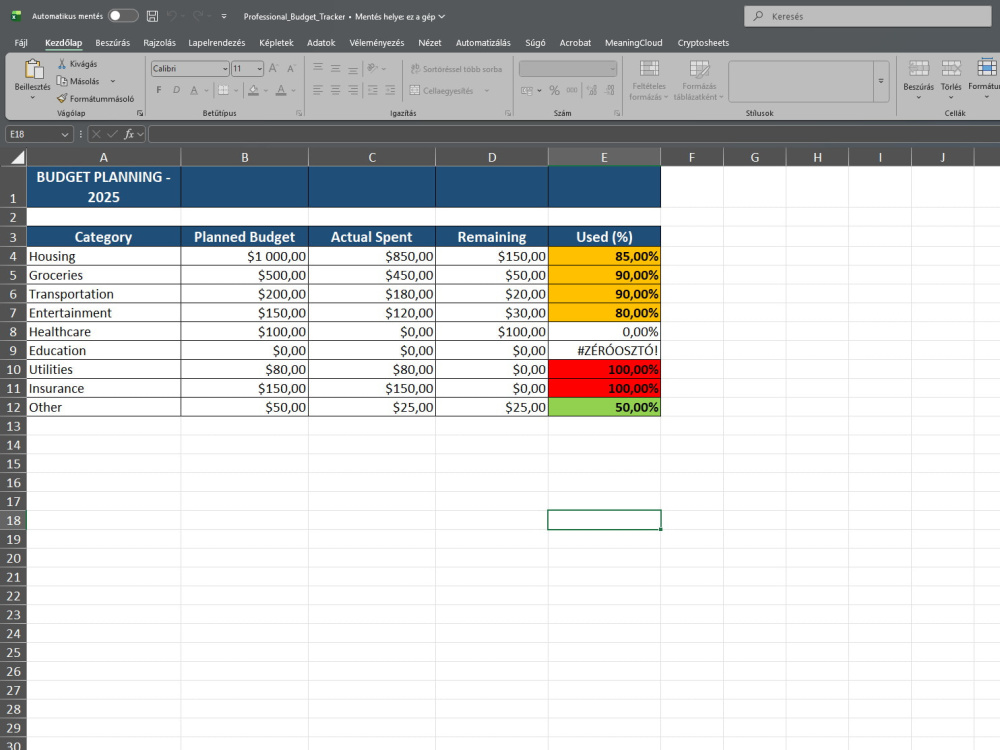The image size is (1000, 750).
Task: Click the Törlés delete cells button
Action: pyautogui.click(x=951, y=79)
